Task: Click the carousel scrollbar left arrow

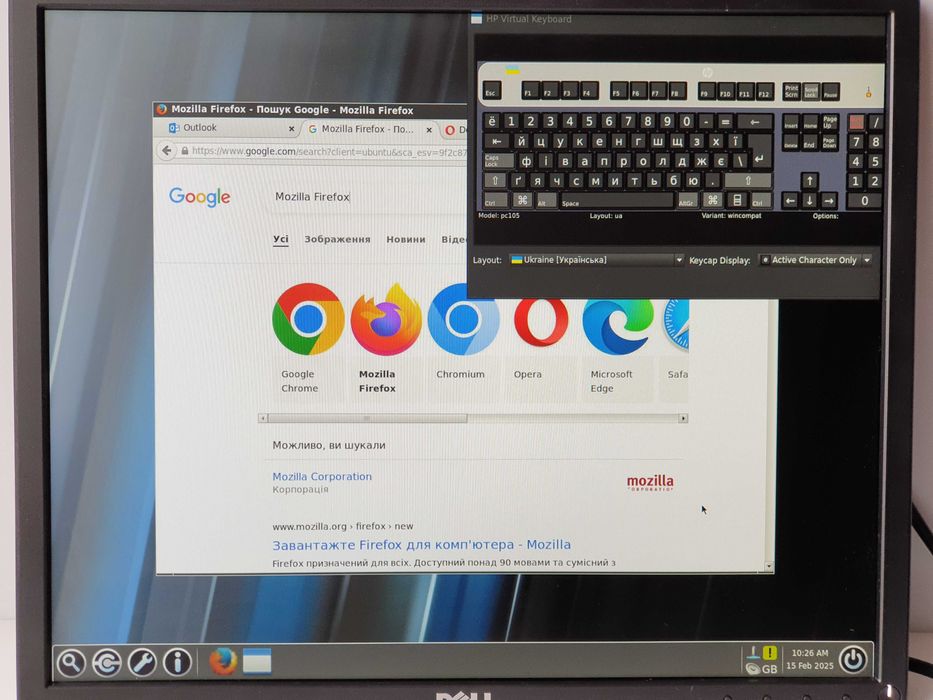Action: 262,418
